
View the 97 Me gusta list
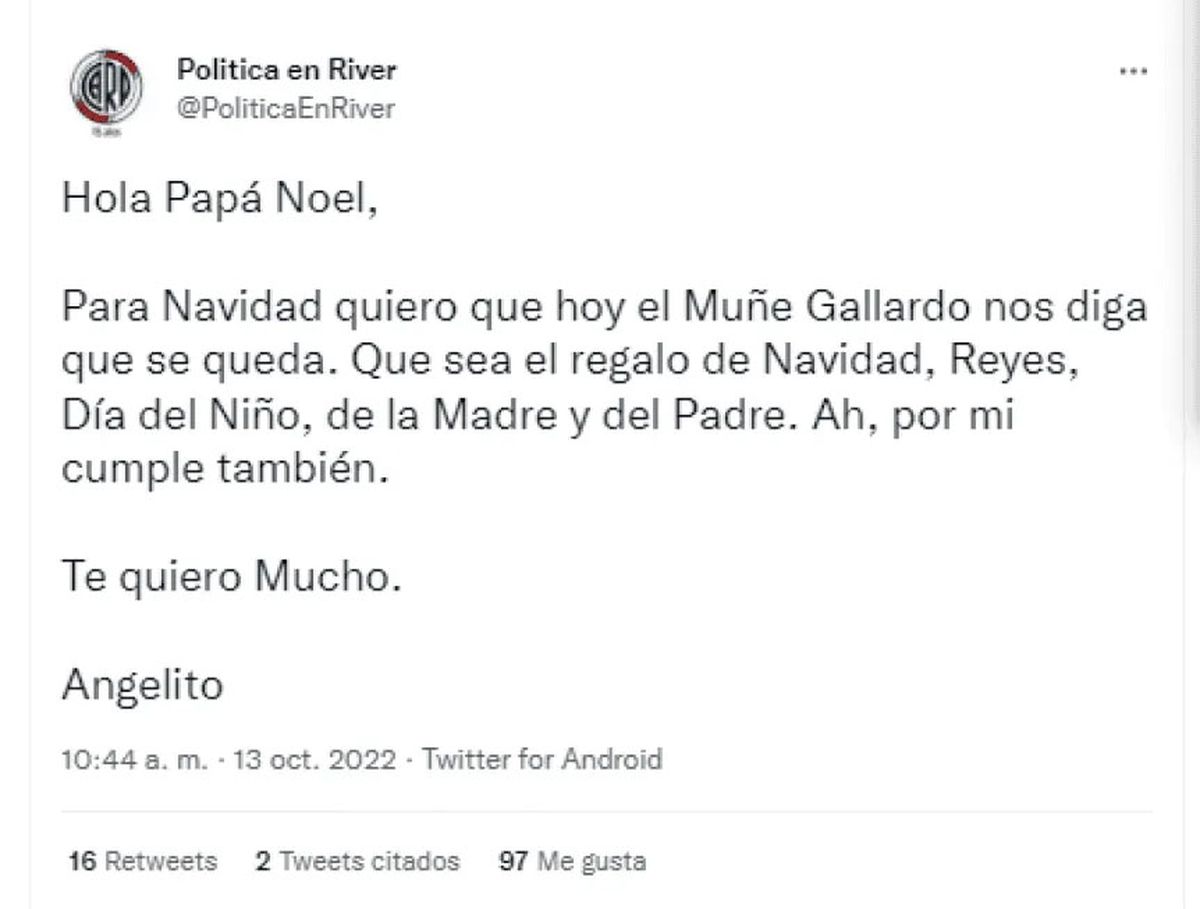click(572, 860)
